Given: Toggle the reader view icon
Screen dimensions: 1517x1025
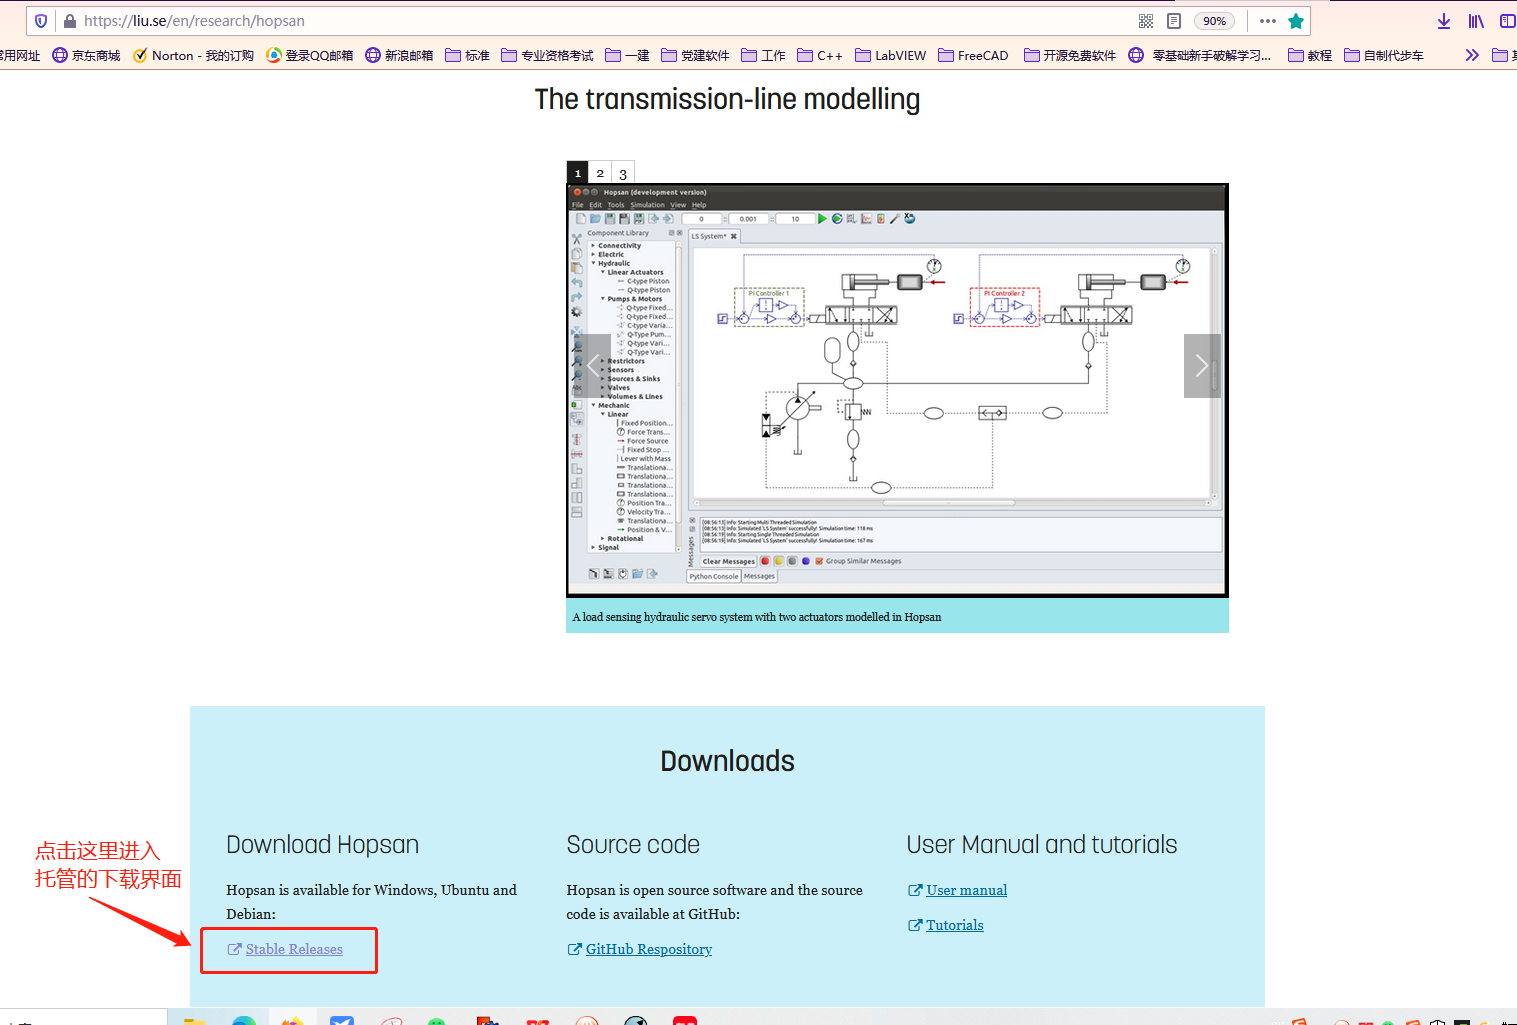Looking at the screenshot, I should point(1174,21).
